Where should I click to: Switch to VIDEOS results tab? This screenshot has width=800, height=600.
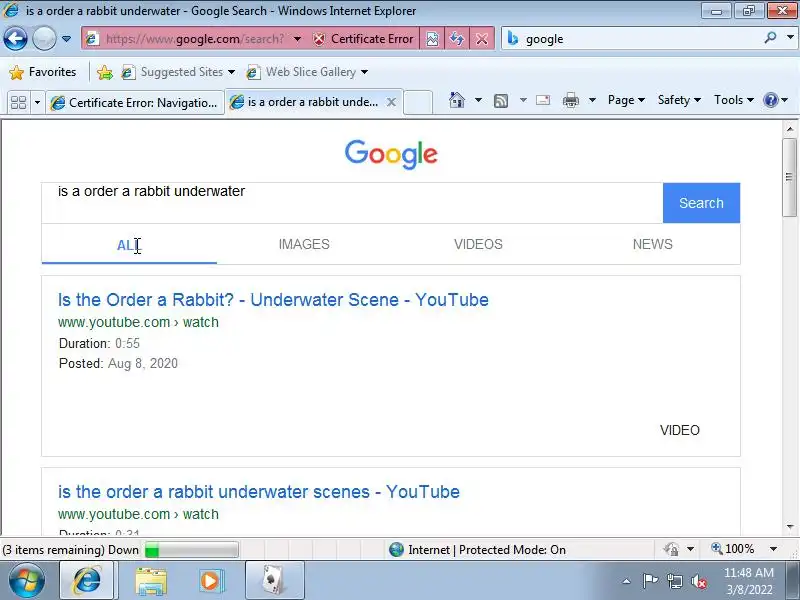[x=478, y=244]
